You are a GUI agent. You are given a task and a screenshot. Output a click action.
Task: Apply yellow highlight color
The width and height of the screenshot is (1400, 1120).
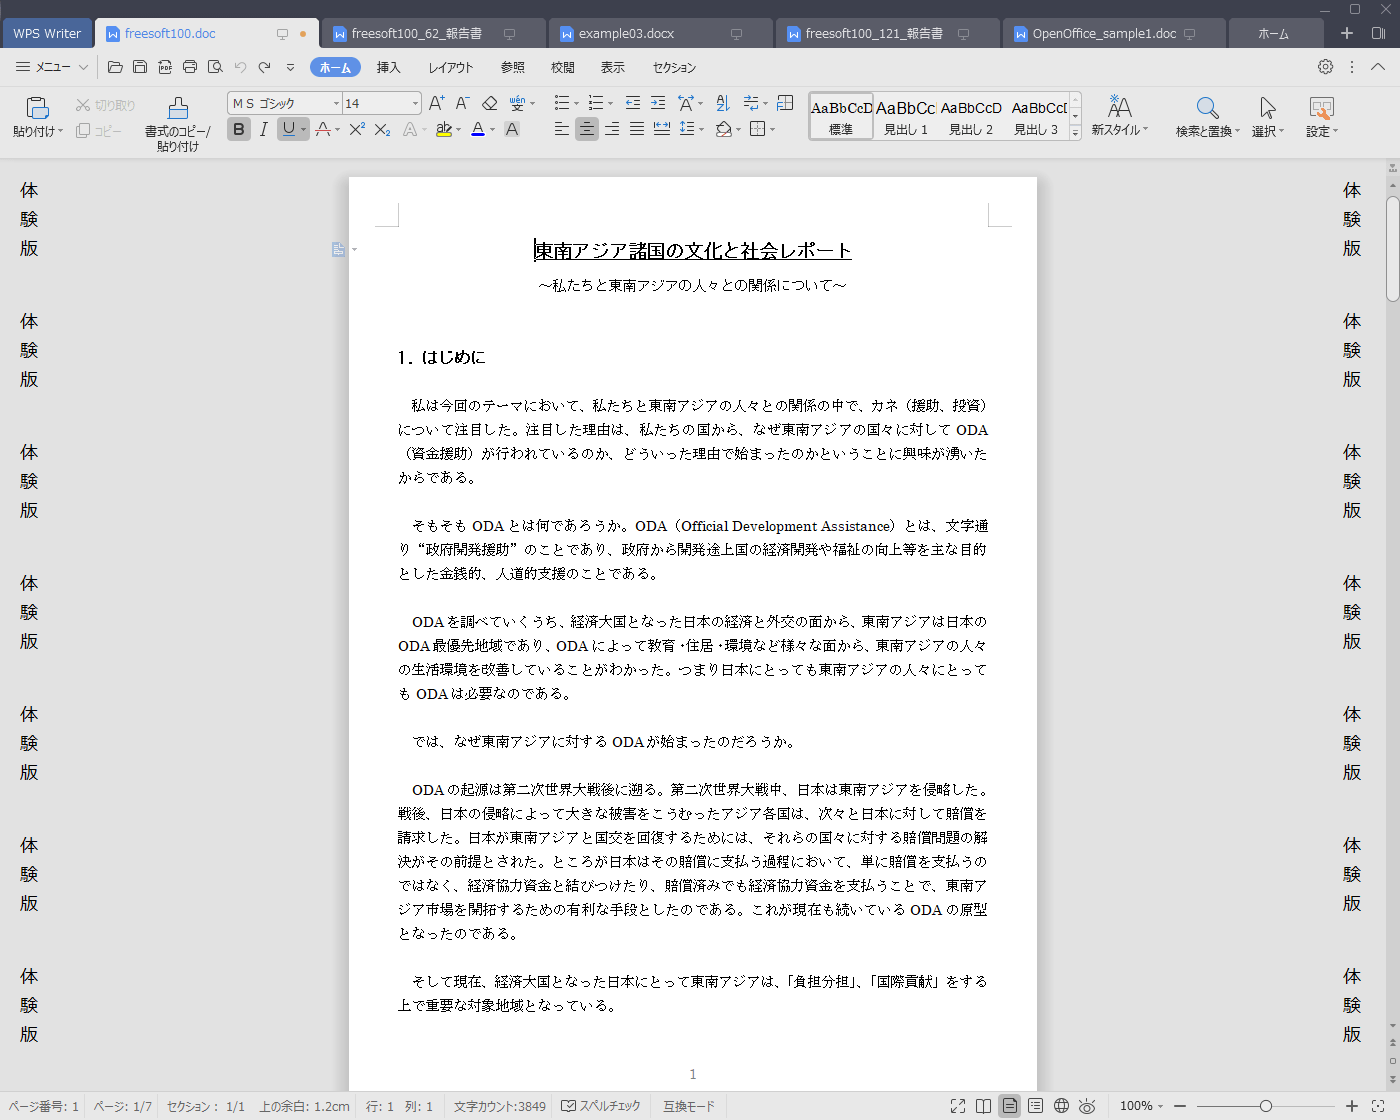pos(444,129)
